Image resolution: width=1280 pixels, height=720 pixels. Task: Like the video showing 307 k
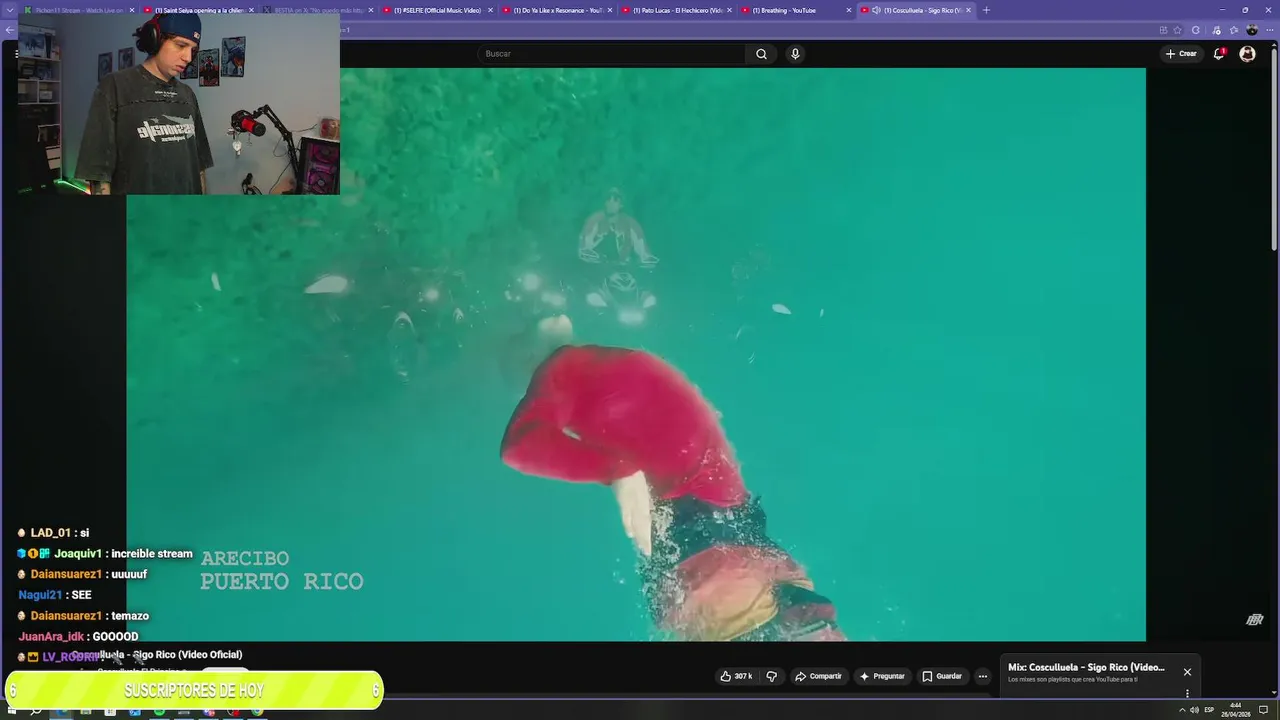point(736,676)
